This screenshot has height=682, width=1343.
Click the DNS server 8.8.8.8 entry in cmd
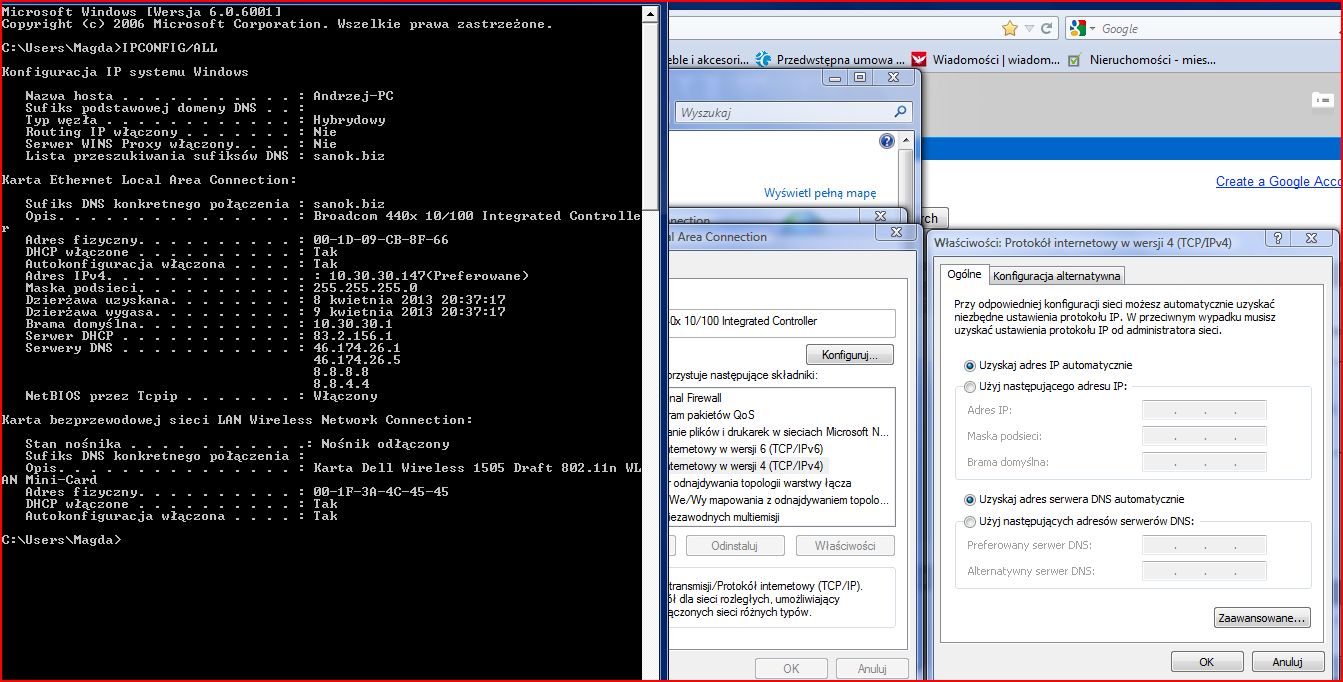pos(342,372)
